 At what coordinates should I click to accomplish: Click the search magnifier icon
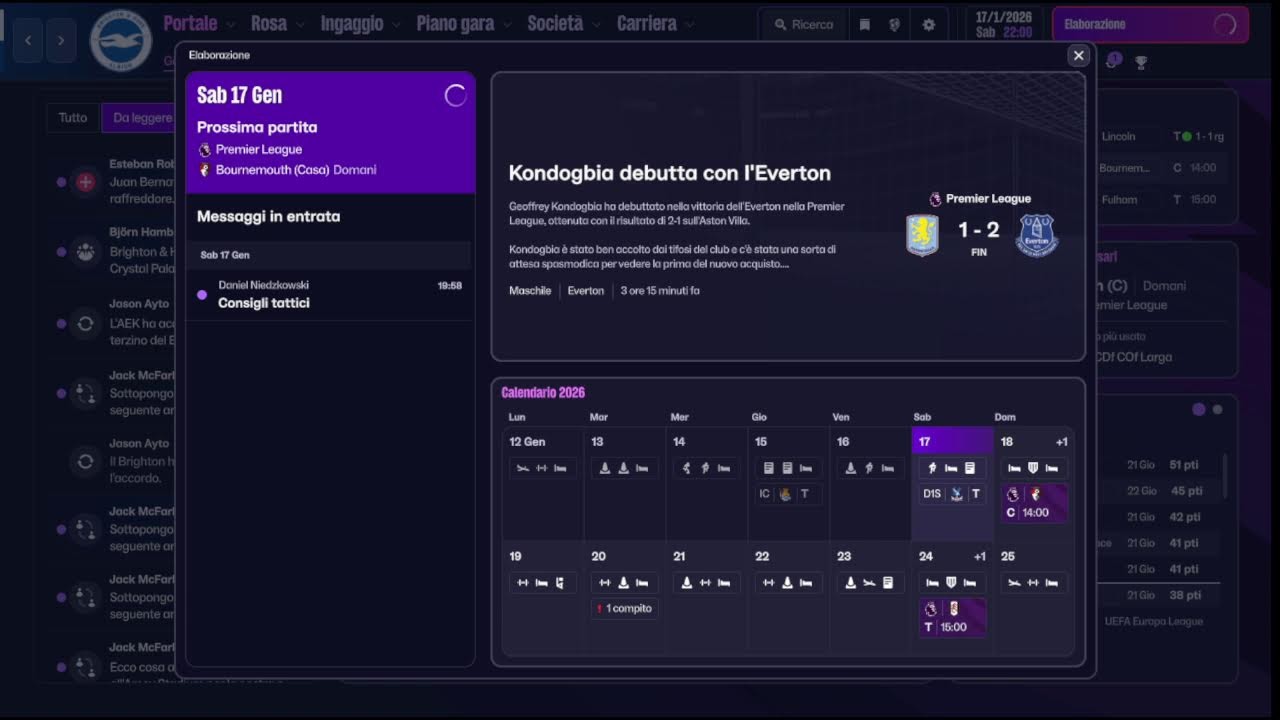point(780,25)
